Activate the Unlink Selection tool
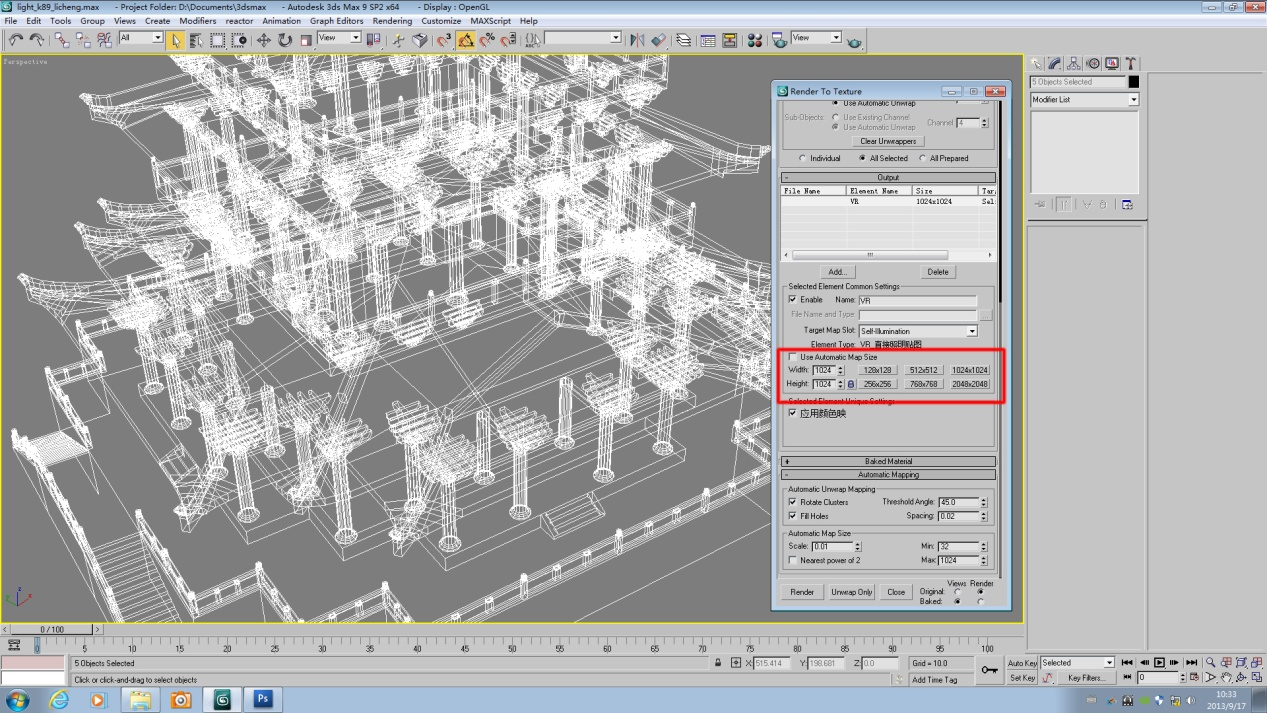The height and width of the screenshot is (713, 1267). point(84,40)
